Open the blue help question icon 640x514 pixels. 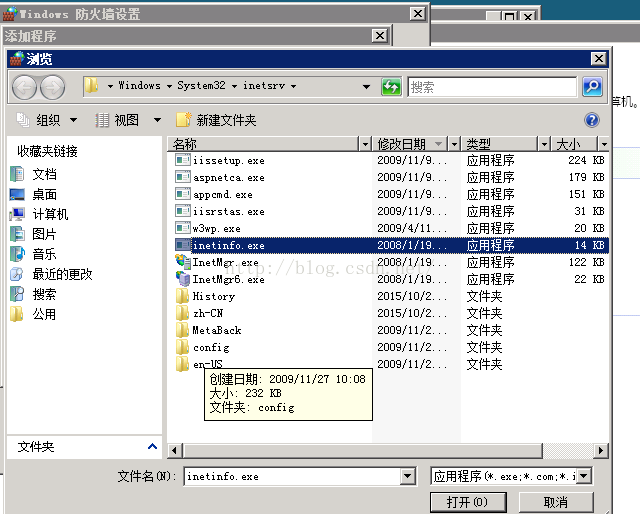591,120
